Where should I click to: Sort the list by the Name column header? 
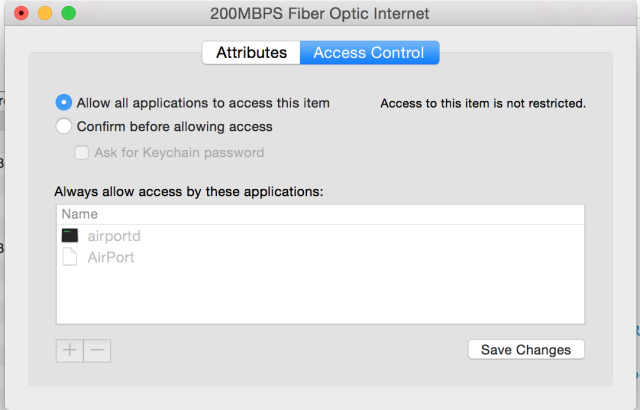coord(320,214)
